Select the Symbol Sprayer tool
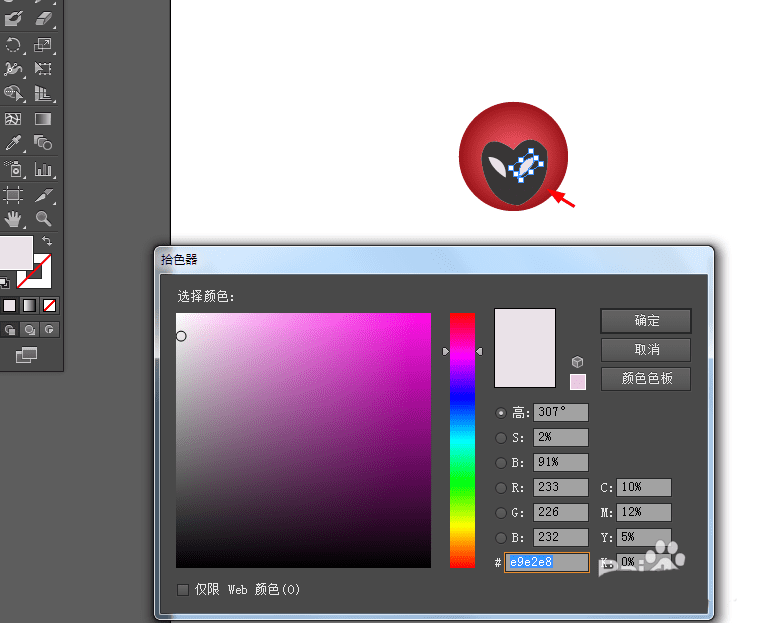Image resolution: width=779 pixels, height=623 pixels. [13, 169]
